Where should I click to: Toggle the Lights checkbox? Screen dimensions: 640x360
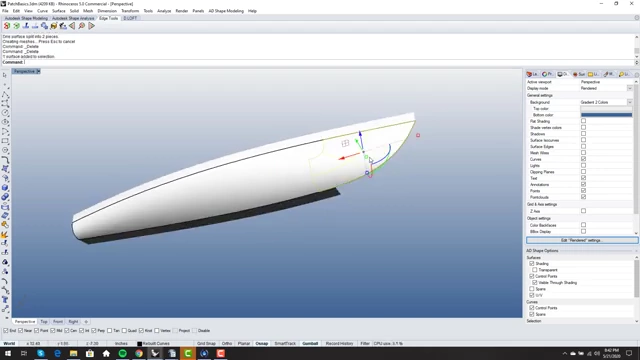click(583, 165)
